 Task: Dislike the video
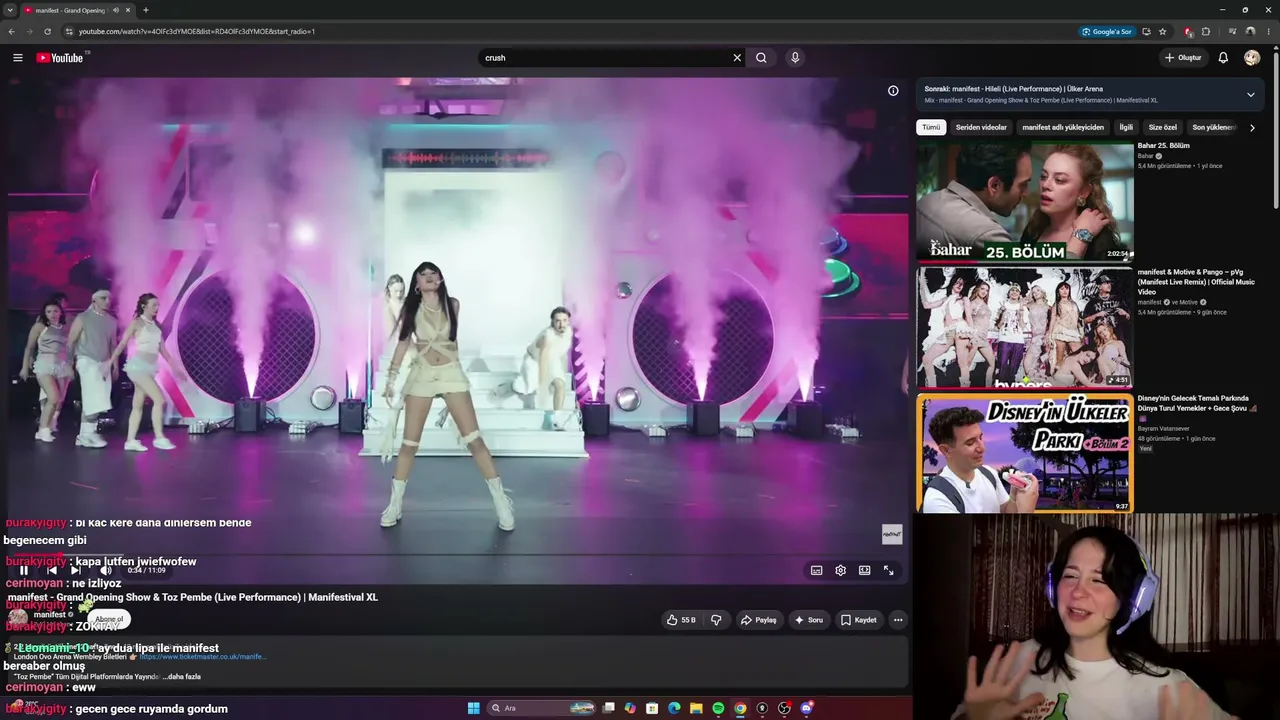(716, 620)
